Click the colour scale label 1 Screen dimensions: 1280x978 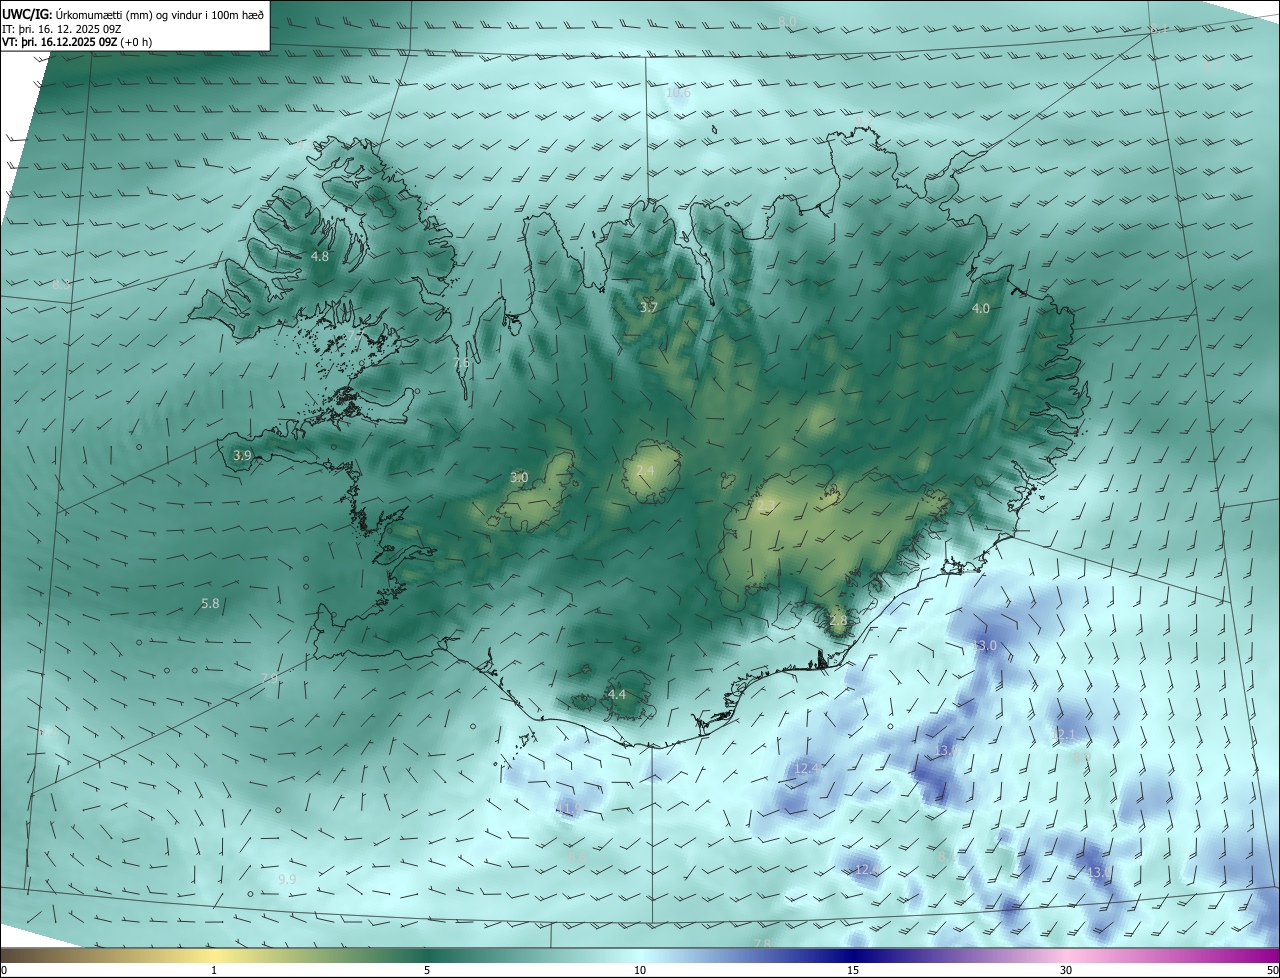214,970
